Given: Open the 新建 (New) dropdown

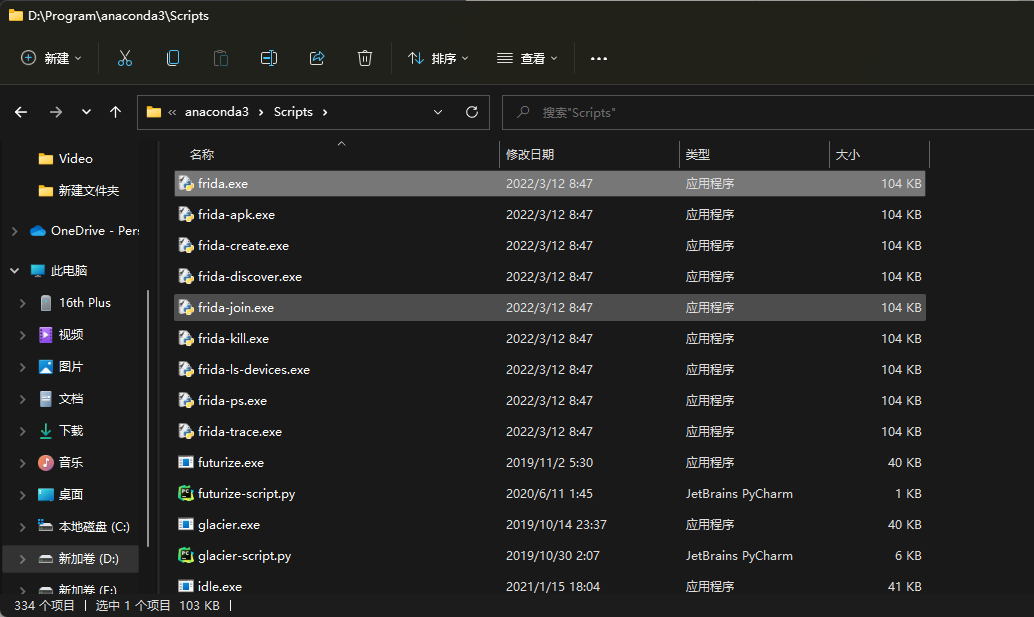Looking at the screenshot, I should [x=51, y=58].
